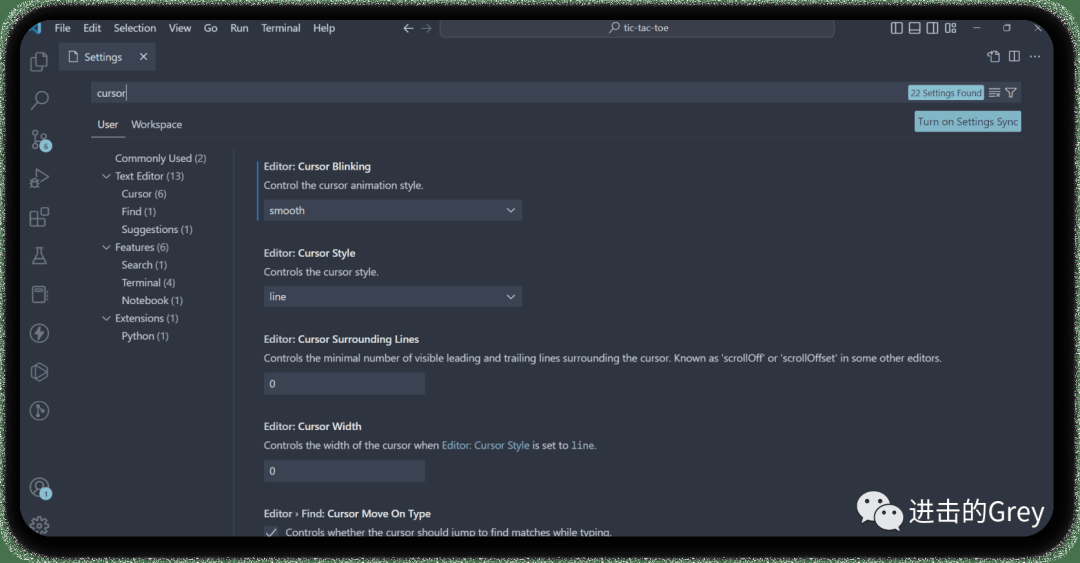
Task: Open the lightning bolt view in activity bar
Action: [39, 333]
